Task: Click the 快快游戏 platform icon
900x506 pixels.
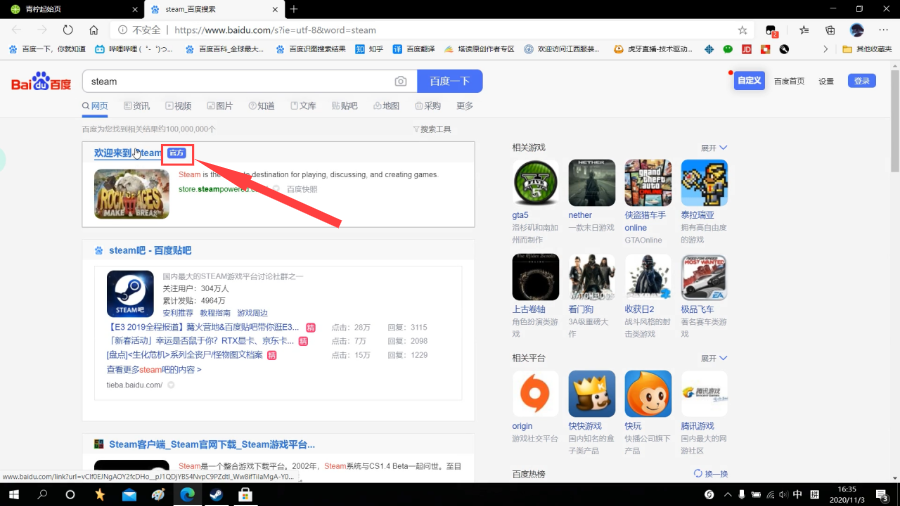Action: pos(591,394)
